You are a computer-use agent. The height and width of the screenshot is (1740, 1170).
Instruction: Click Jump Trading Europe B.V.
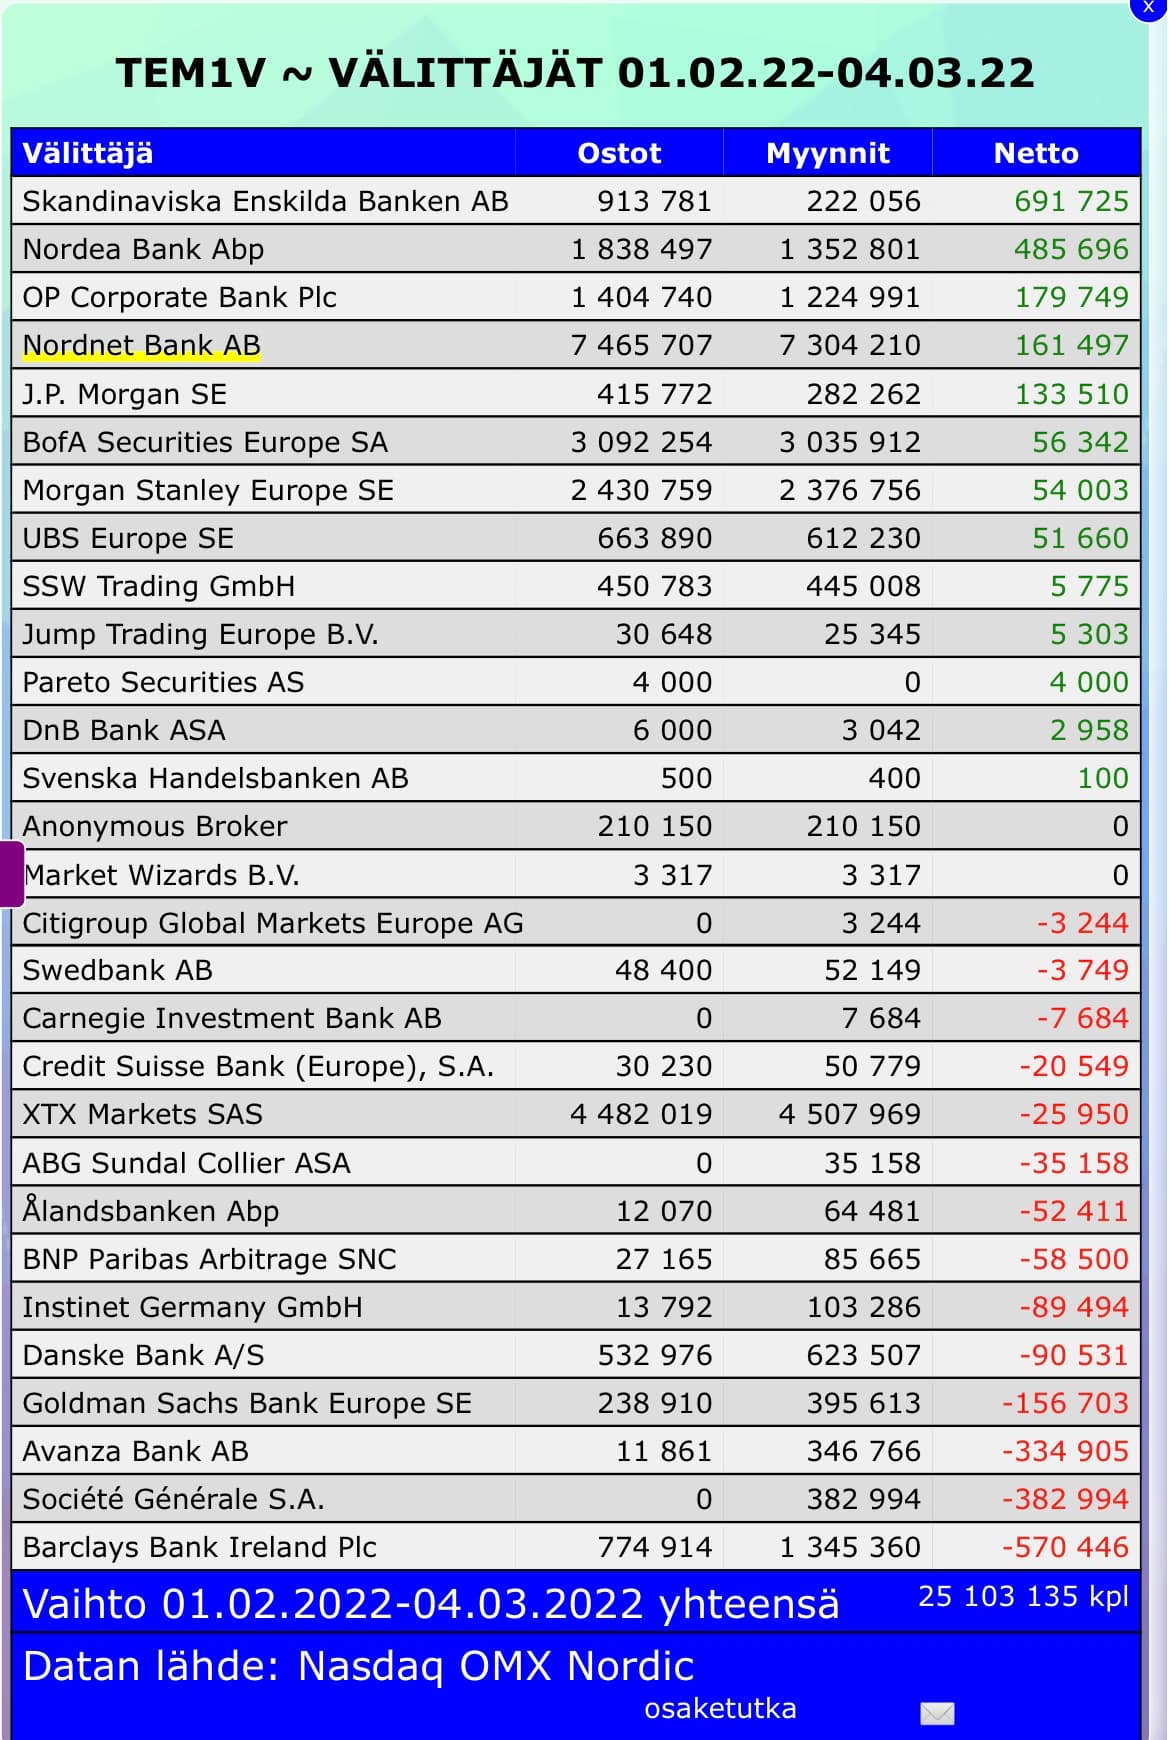click(200, 634)
